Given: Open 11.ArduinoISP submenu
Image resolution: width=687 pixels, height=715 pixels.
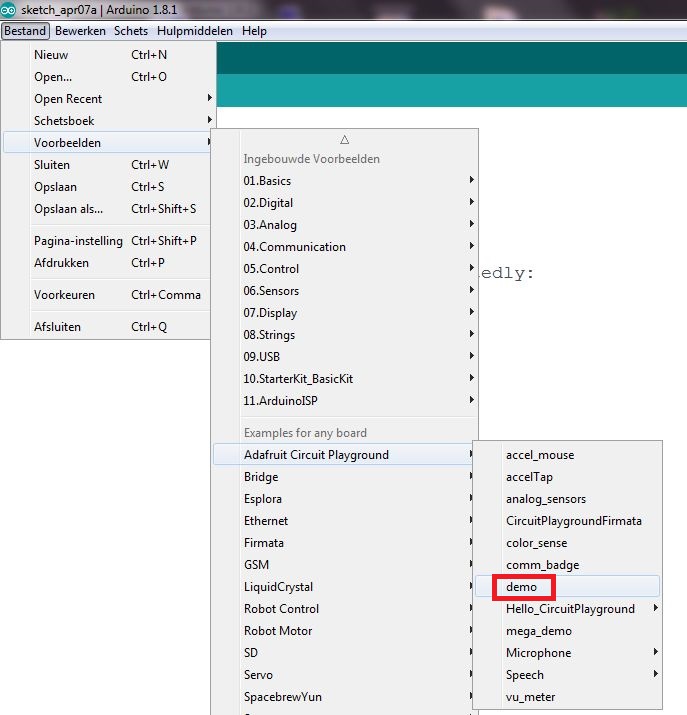Looking at the screenshot, I should (345, 400).
